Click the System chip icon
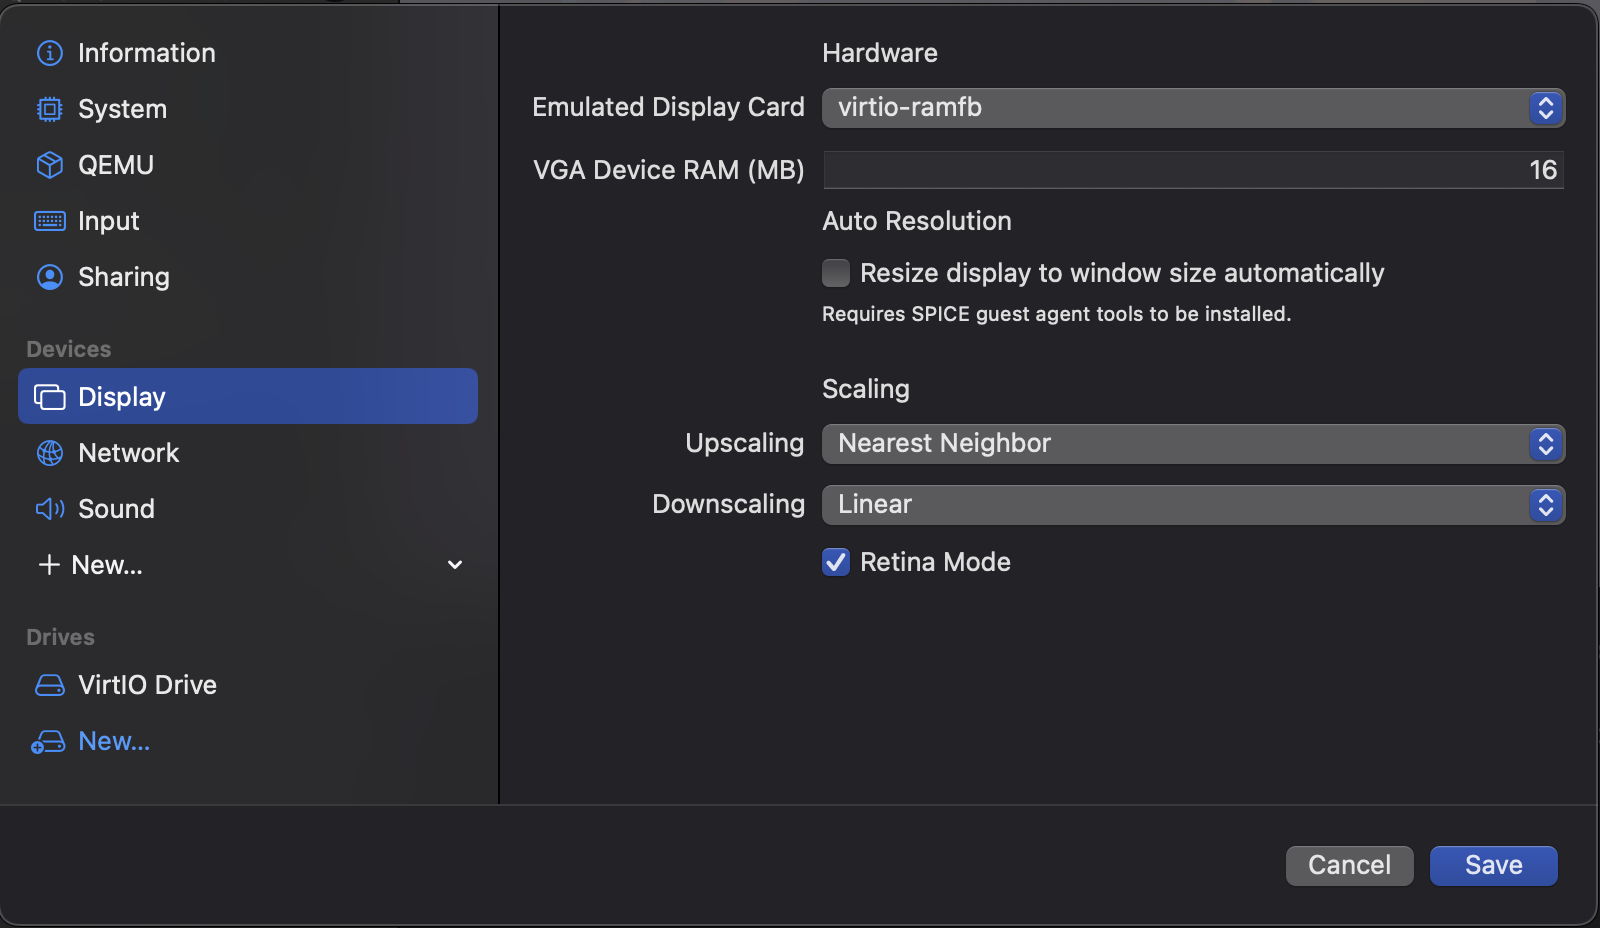This screenshot has width=1600, height=928. click(x=49, y=109)
